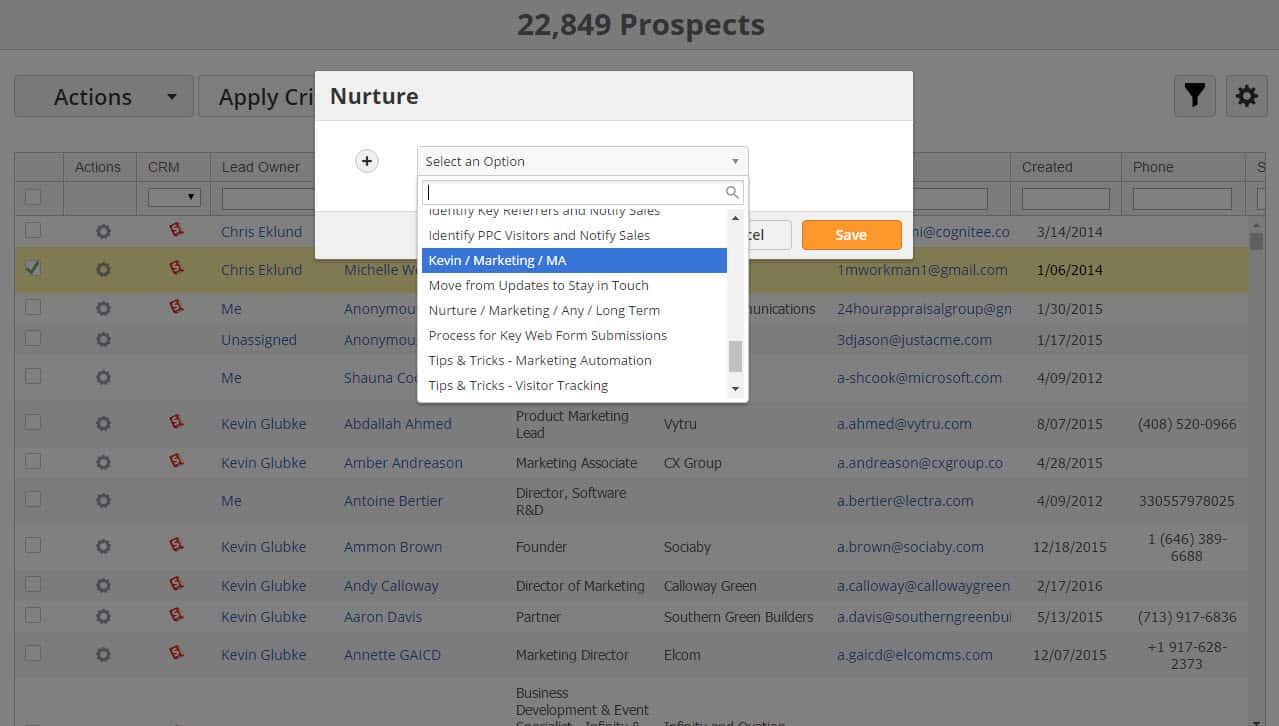Open gear actions for 3djason@justacme.com row
Image resolution: width=1279 pixels, height=726 pixels.
pyautogui.click(x=103, y=340)
